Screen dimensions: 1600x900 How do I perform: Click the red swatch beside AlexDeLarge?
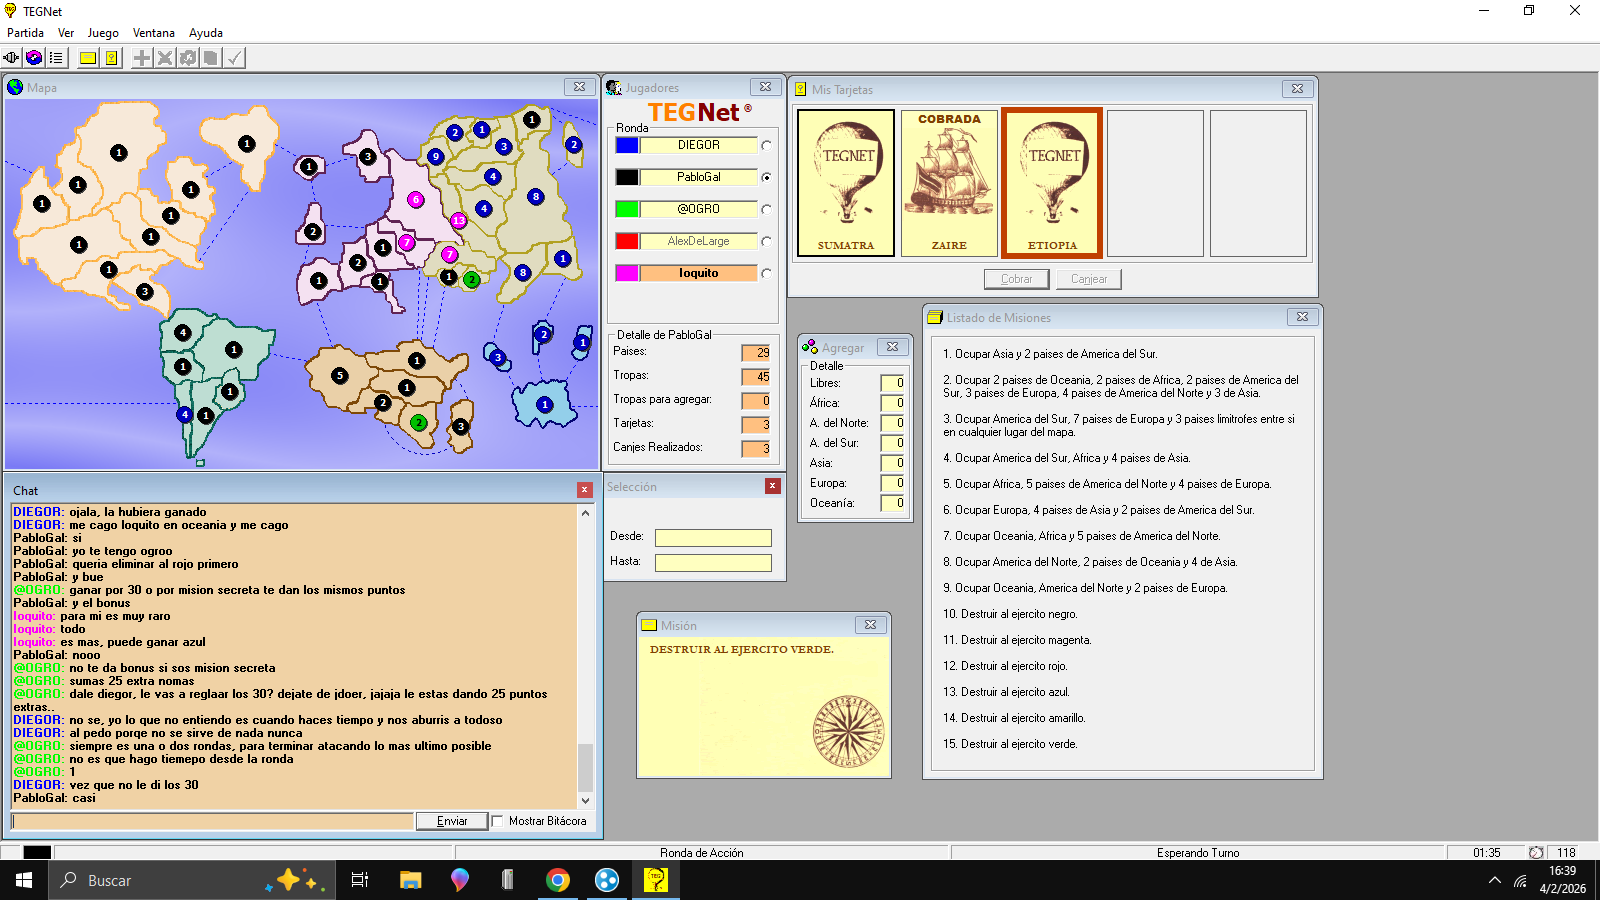click(x=627, y=241)
